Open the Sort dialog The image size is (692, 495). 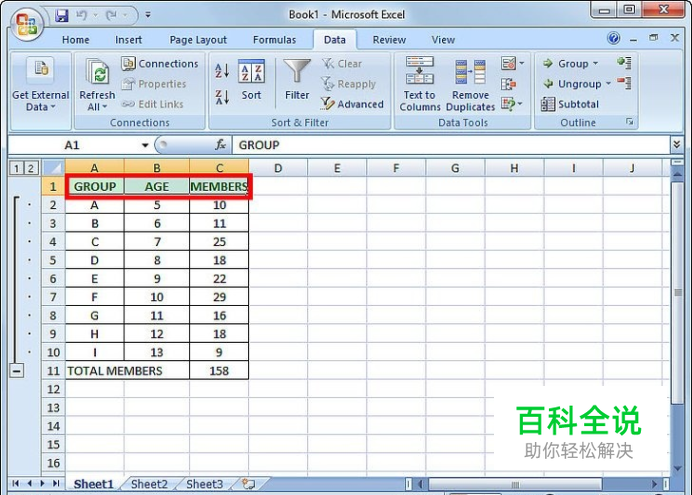pyautogui.click(x=252, y=80)
